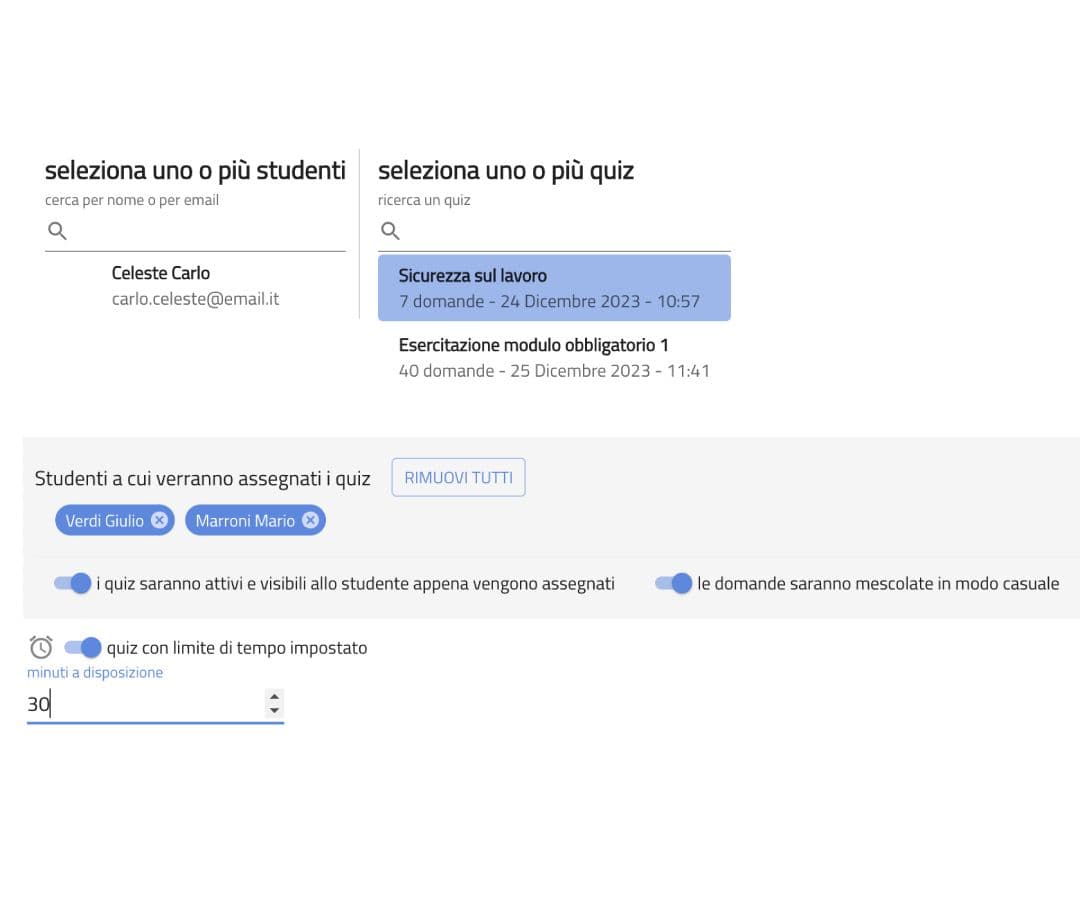The width and height of the screenshot is (1080, 920).
Task: Remove Marroni Mario using the chip's X icon
Action: (x=310, y=520)
